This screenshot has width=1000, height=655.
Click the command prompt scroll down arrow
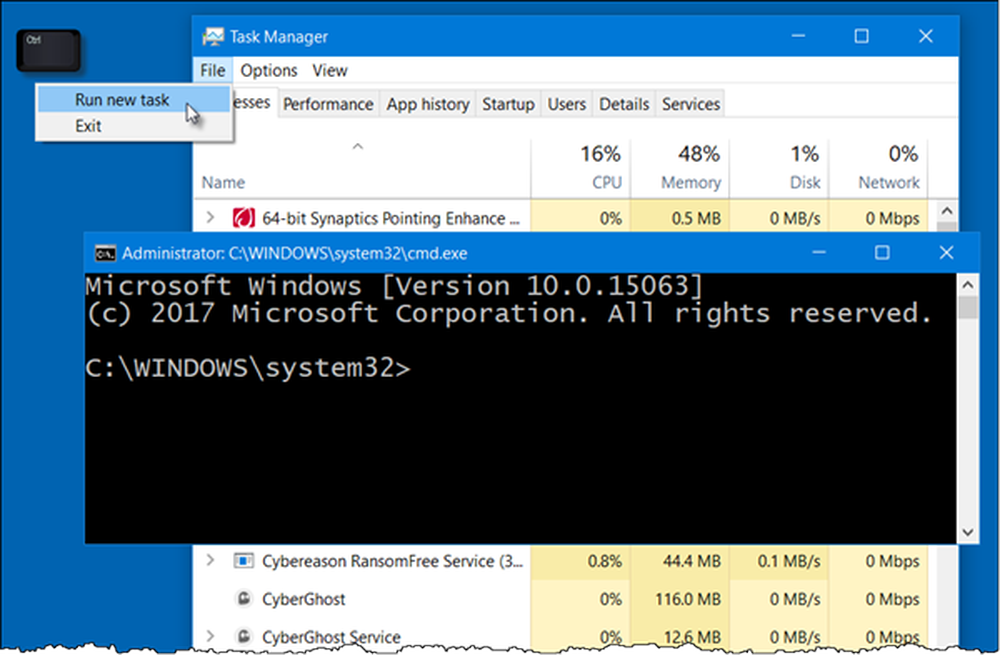(968, 533)
